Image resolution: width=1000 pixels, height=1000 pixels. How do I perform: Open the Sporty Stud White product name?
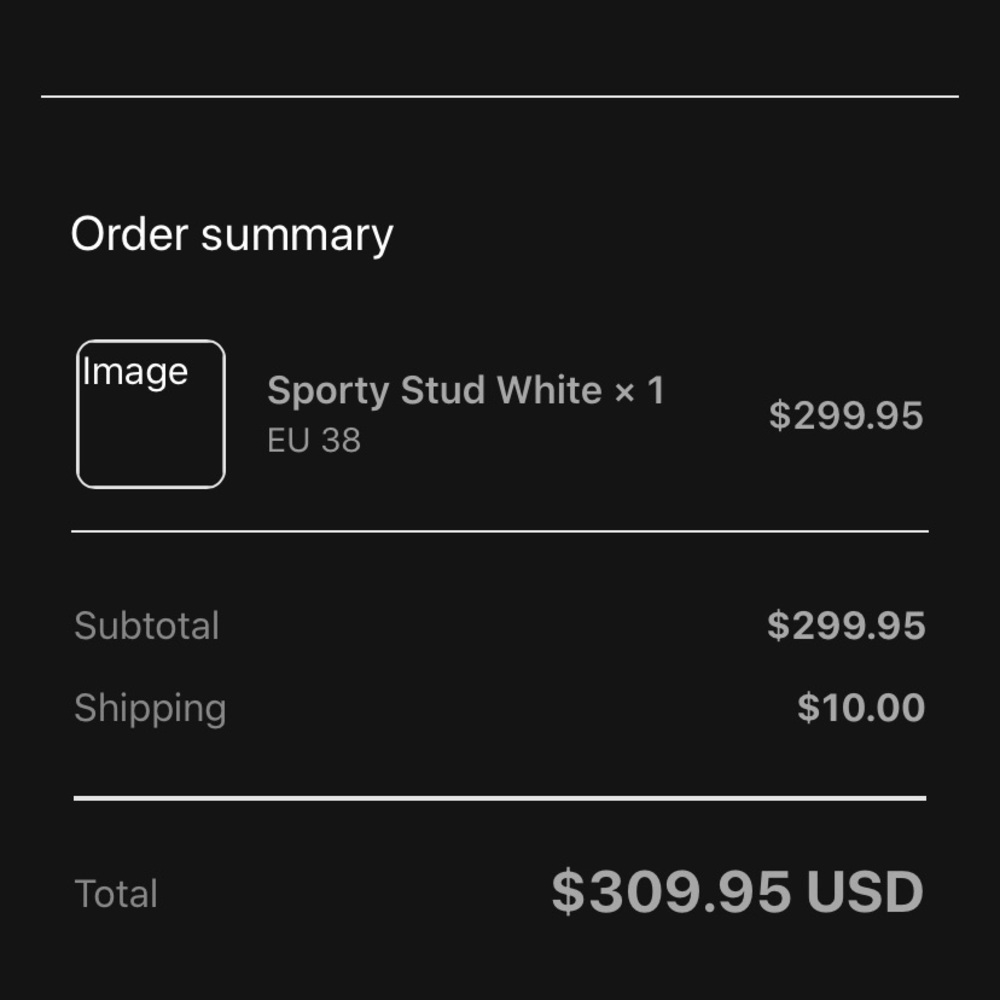(434, 390)
